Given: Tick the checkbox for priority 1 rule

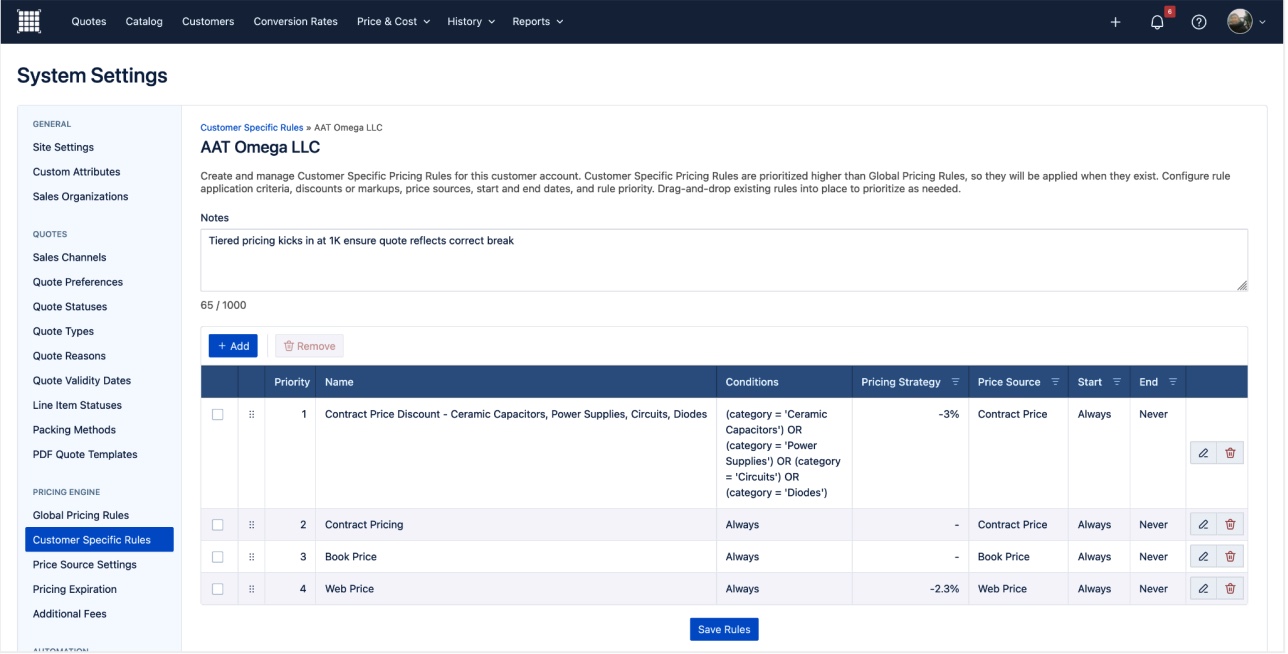Looking at the screenshot, I should point(218,415).
